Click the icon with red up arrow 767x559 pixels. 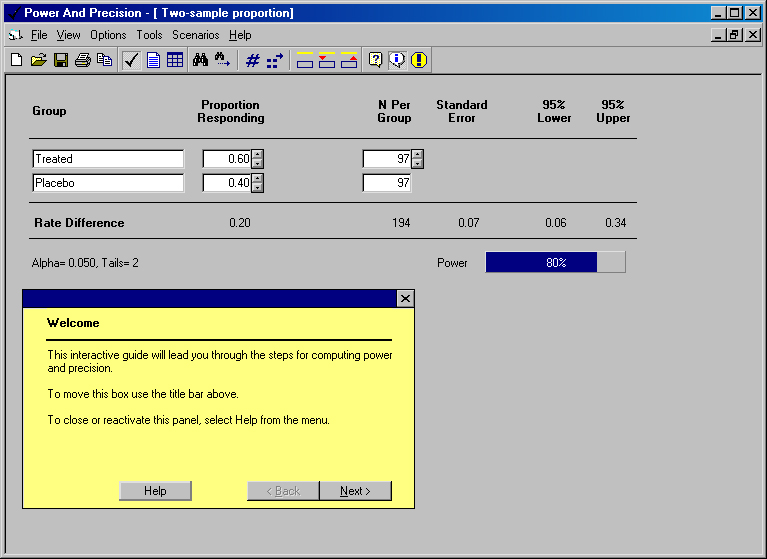[349, 60]
